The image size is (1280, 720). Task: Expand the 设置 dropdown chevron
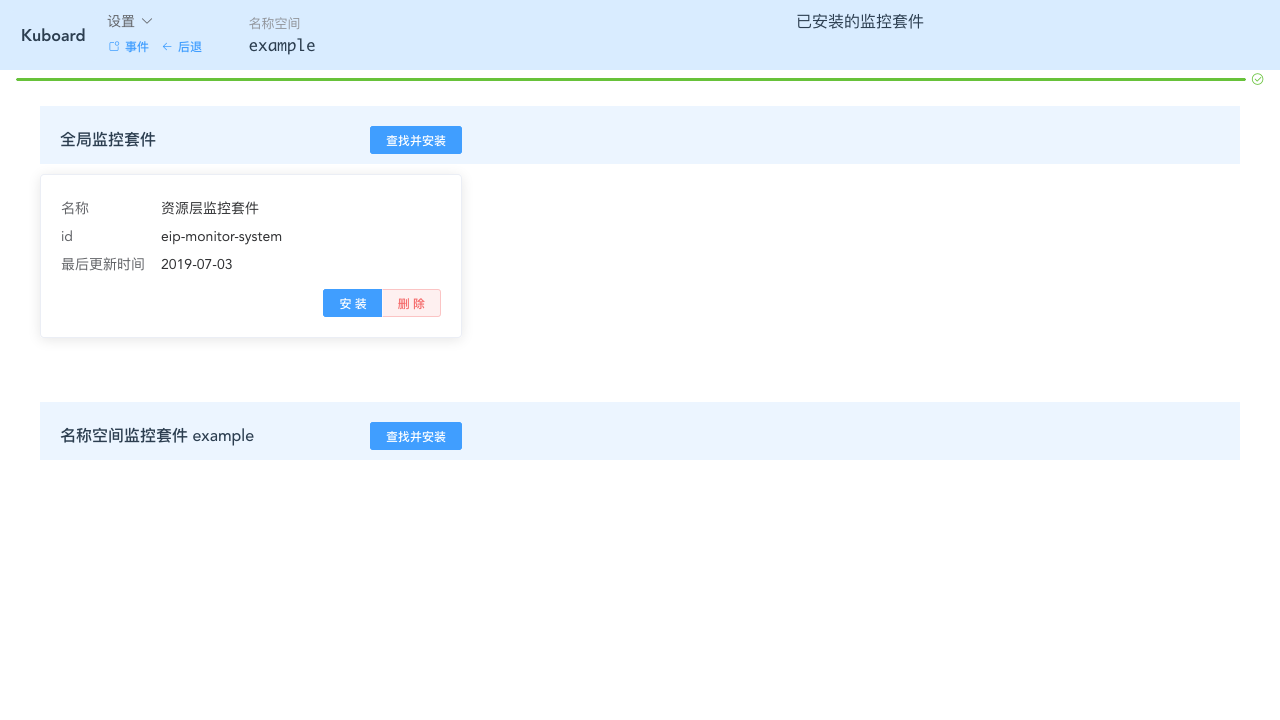click(x=146, y=20)
